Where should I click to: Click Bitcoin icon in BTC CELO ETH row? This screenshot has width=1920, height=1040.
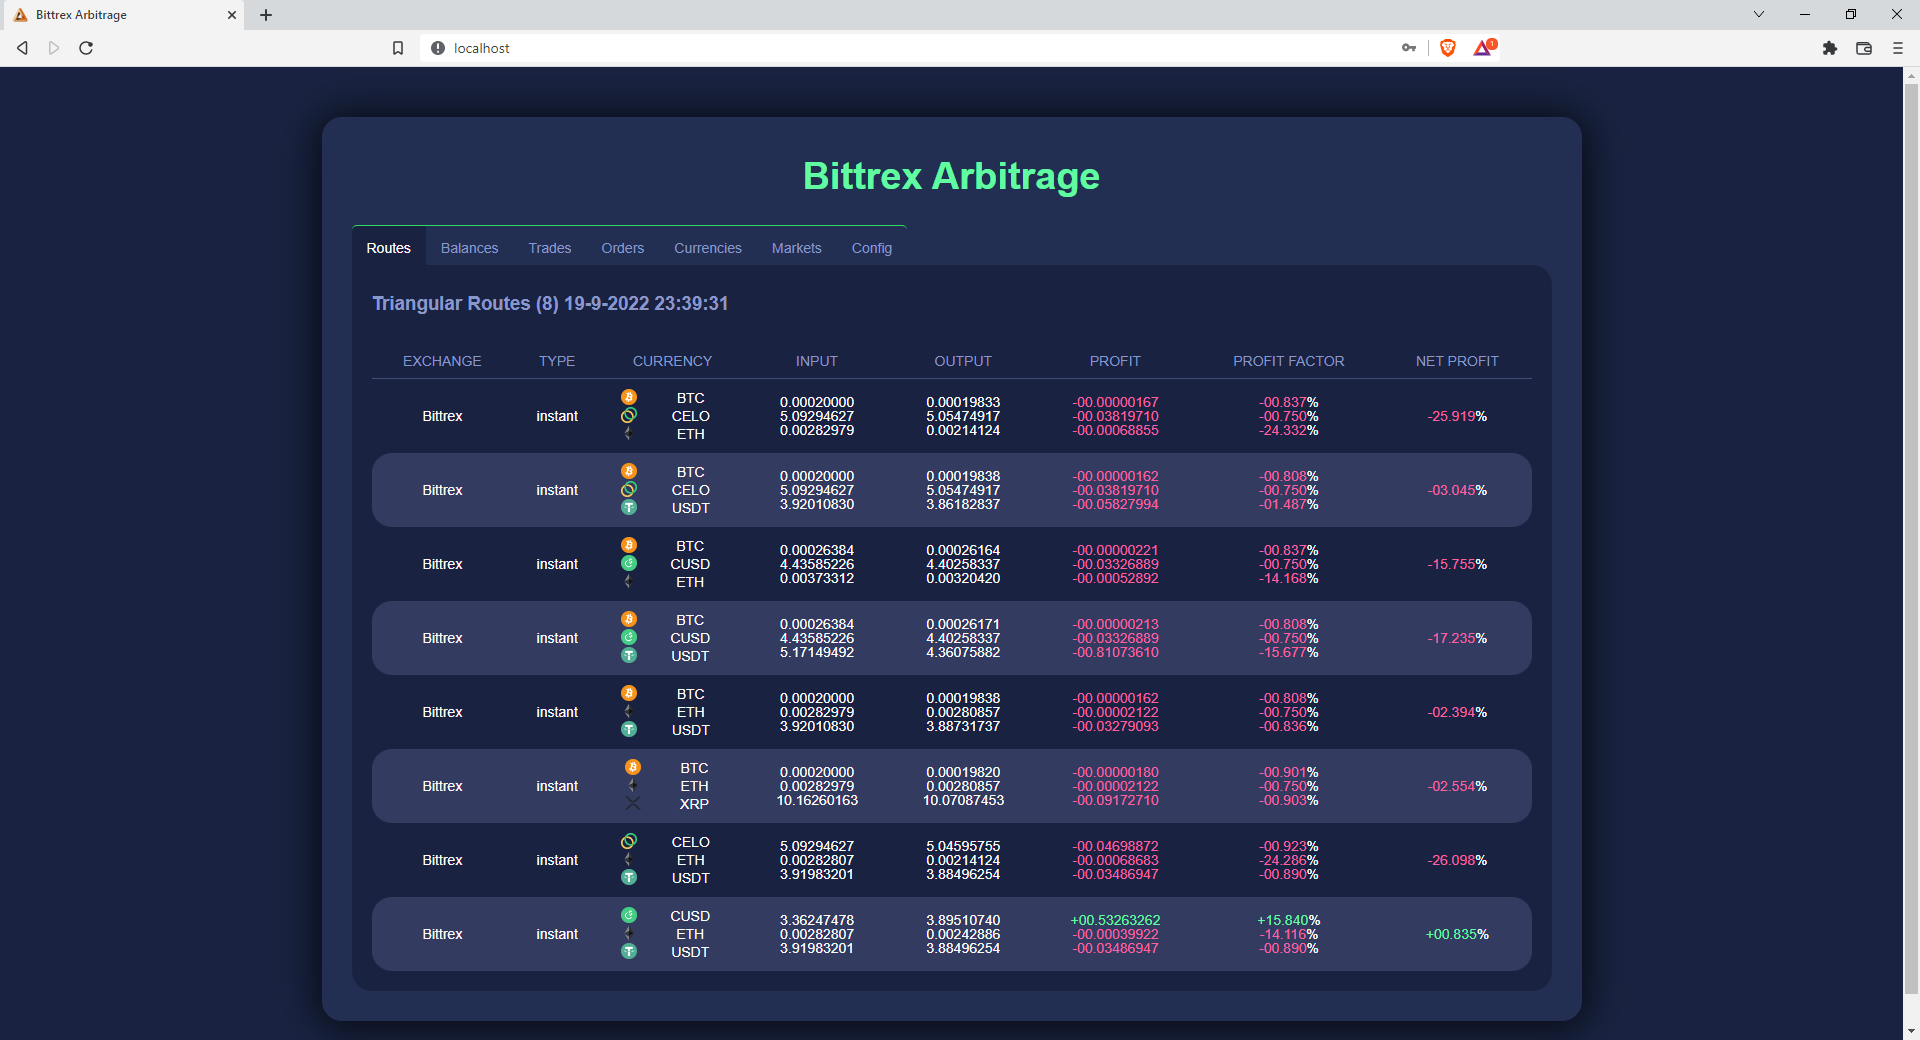click(x=629, y=397)
